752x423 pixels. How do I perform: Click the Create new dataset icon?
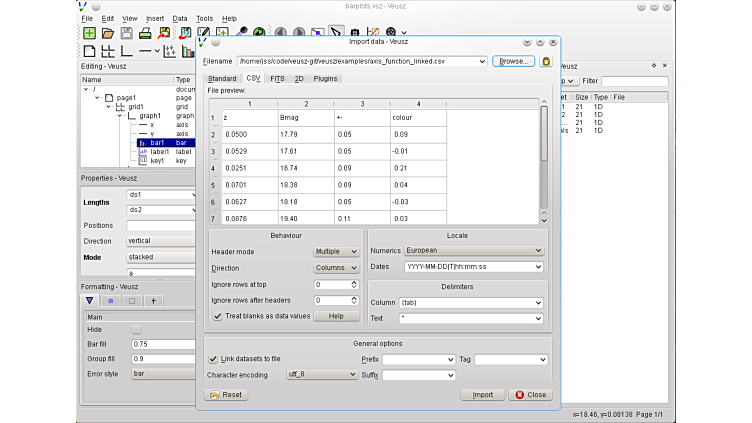[222, 32]
